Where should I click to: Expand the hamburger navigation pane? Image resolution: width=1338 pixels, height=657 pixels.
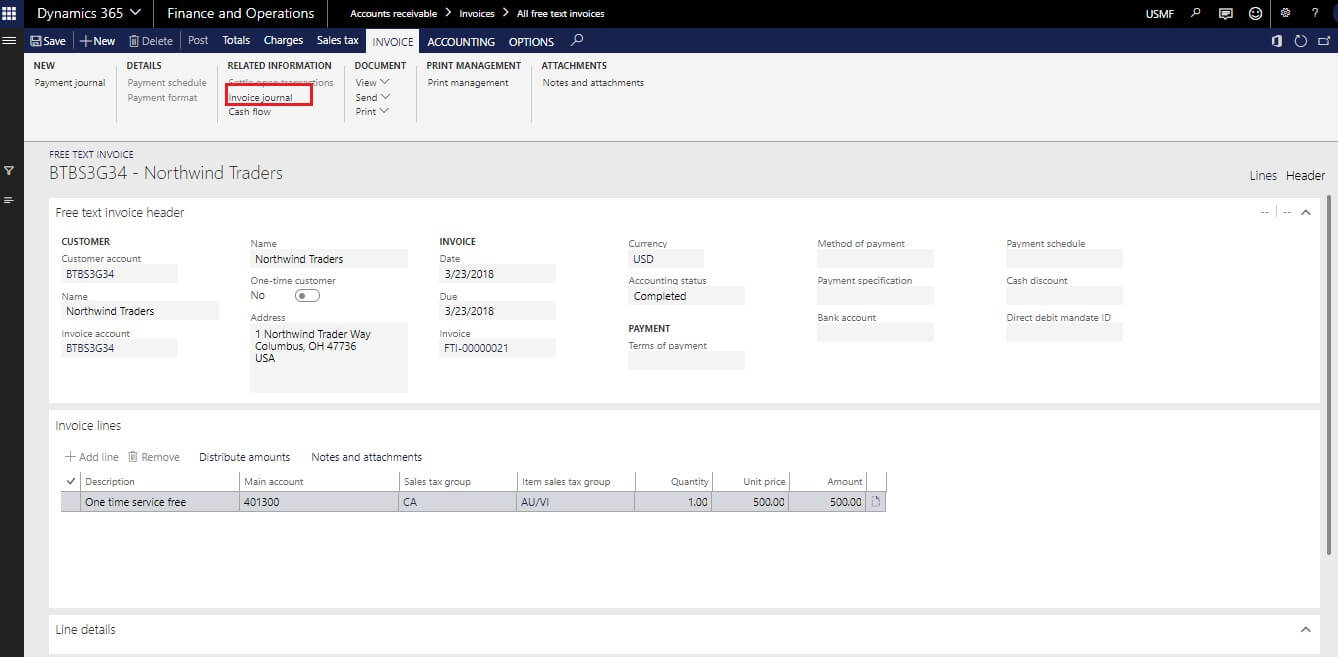click(x=11, y=41)
